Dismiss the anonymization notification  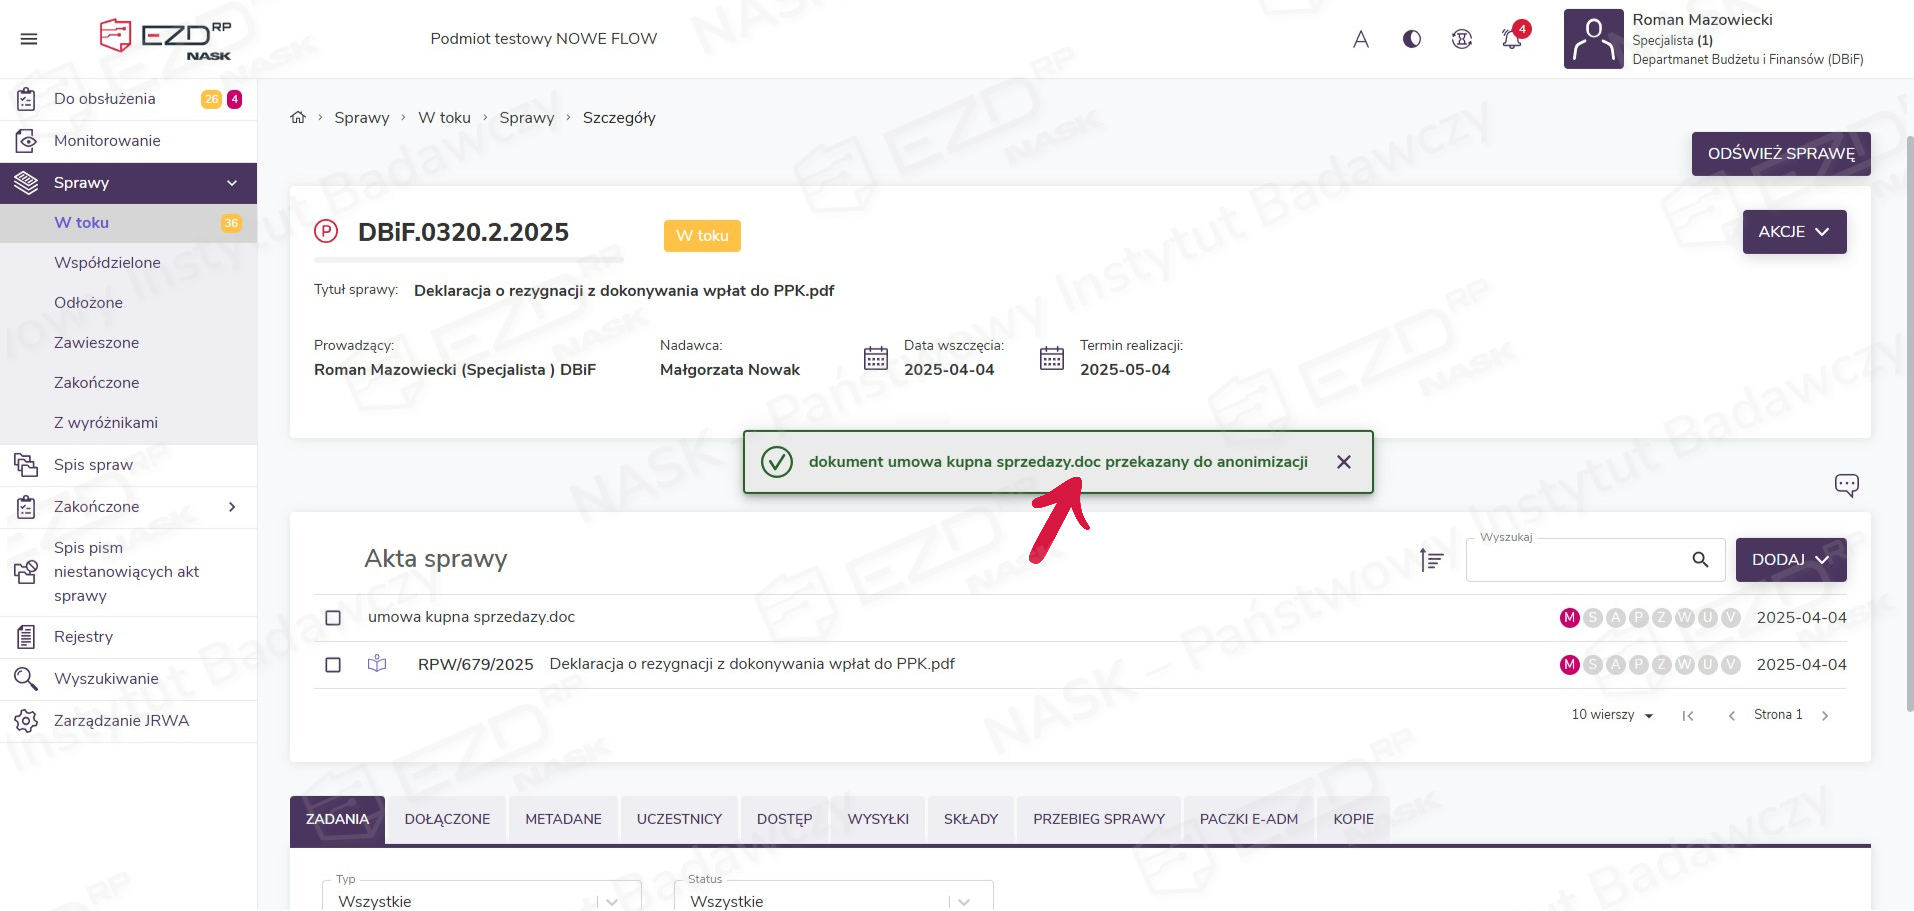pyautogui.click(x=1343, y=462)
